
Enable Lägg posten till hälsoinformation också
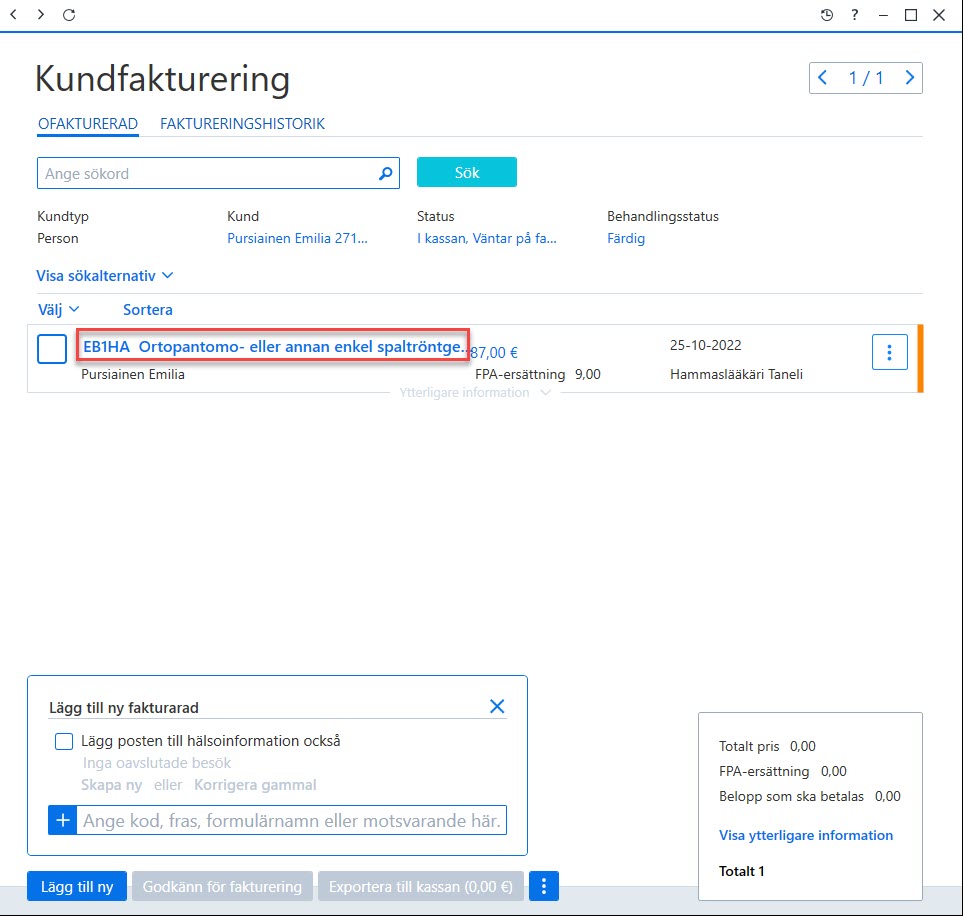pyautogui.click(x=64, y=741)
